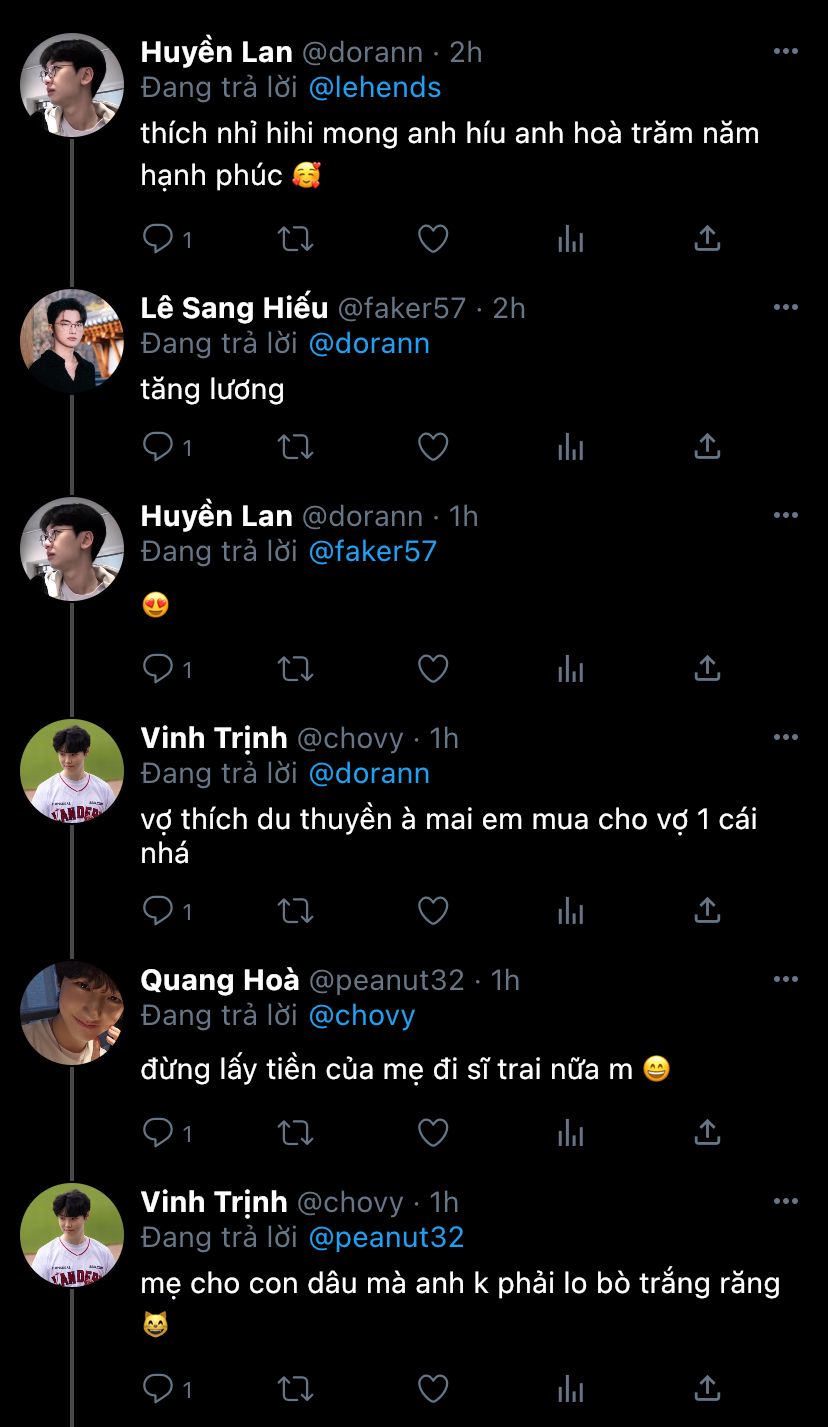View analytics on Vinh Trịnh's du thuyền tweet
This screenshot has height=1427, width=828.
(x=570, y=910)
